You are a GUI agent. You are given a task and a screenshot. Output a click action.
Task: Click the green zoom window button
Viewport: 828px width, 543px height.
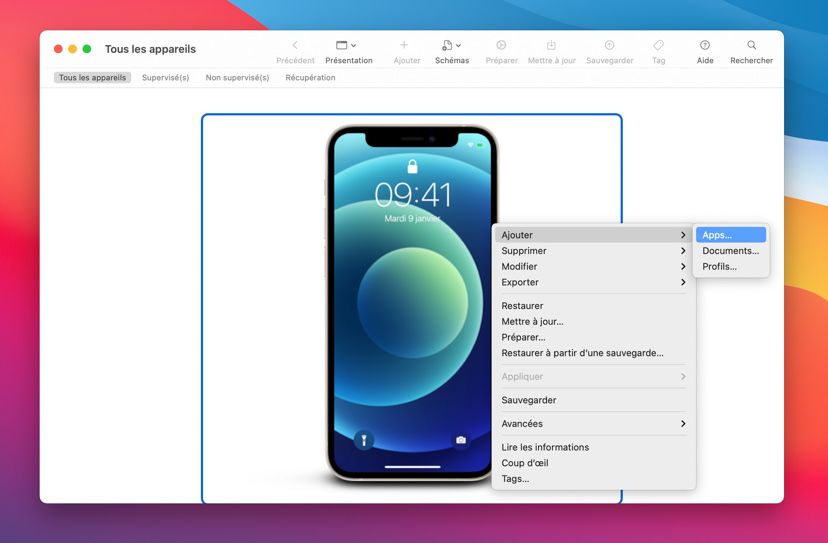click(x=87, y=49)
